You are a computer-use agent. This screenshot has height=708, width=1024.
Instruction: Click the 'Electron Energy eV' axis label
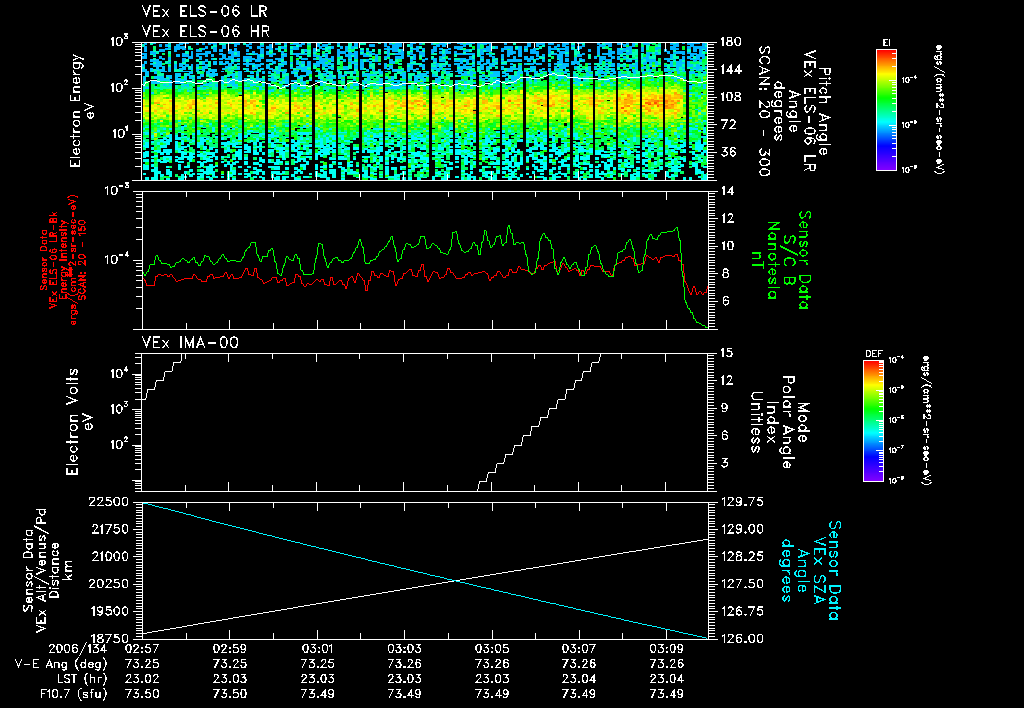coord(82,111)
